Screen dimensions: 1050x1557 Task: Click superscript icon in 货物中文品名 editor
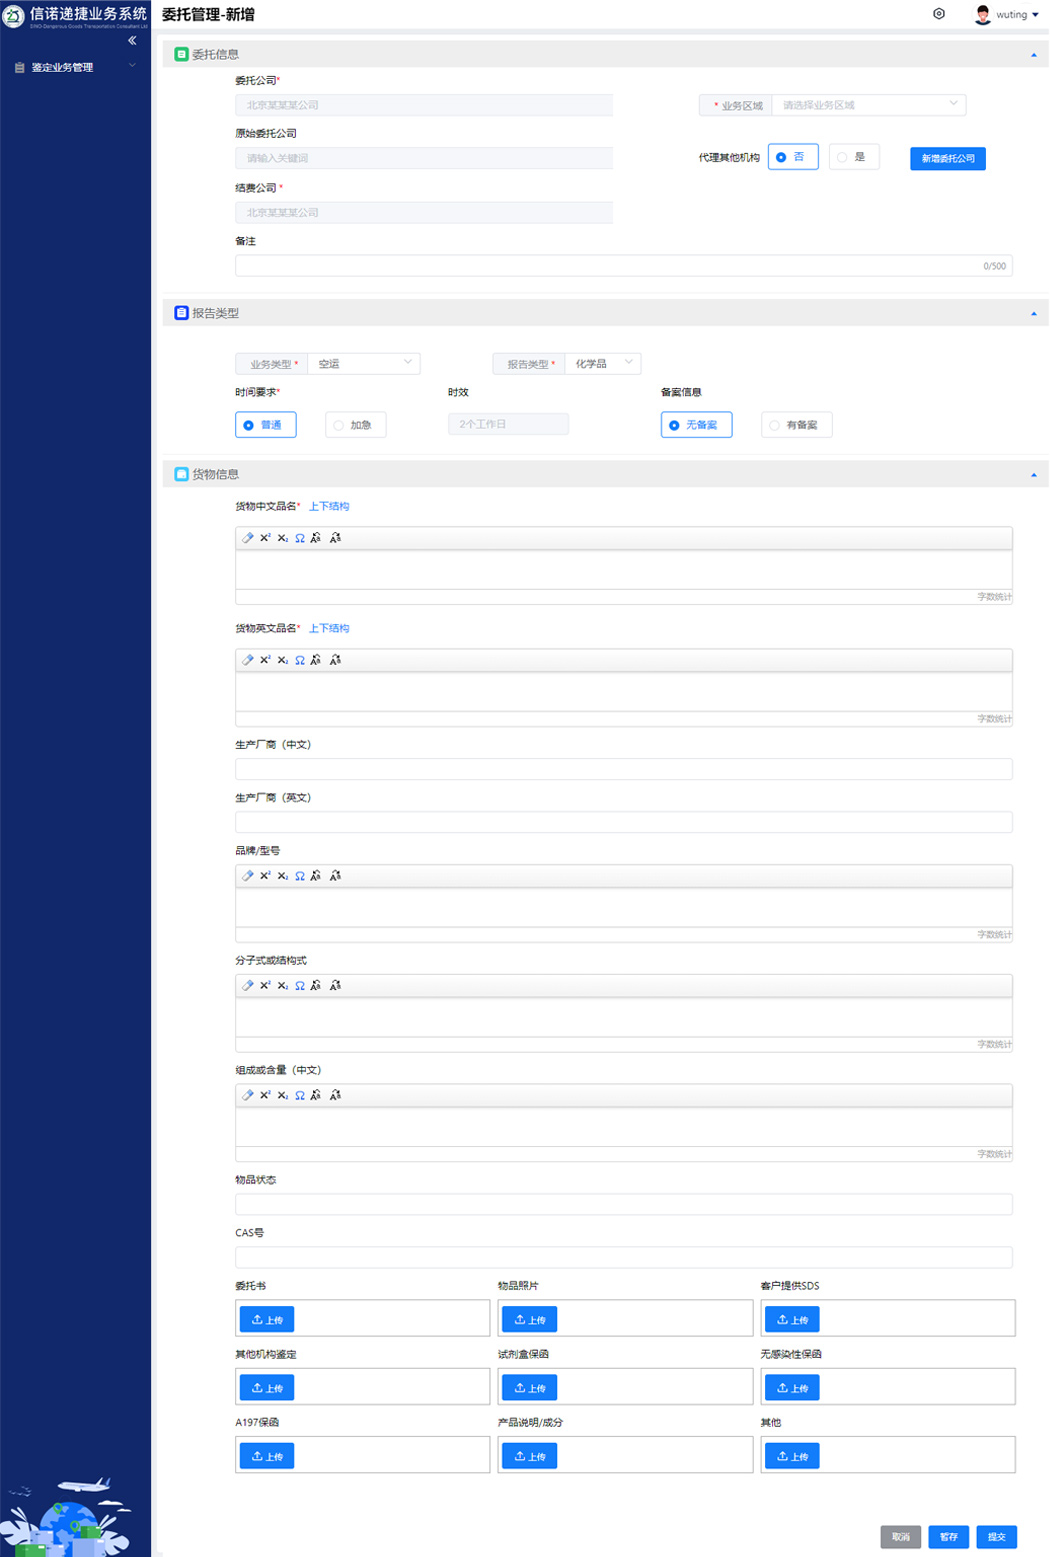point(265,538)
